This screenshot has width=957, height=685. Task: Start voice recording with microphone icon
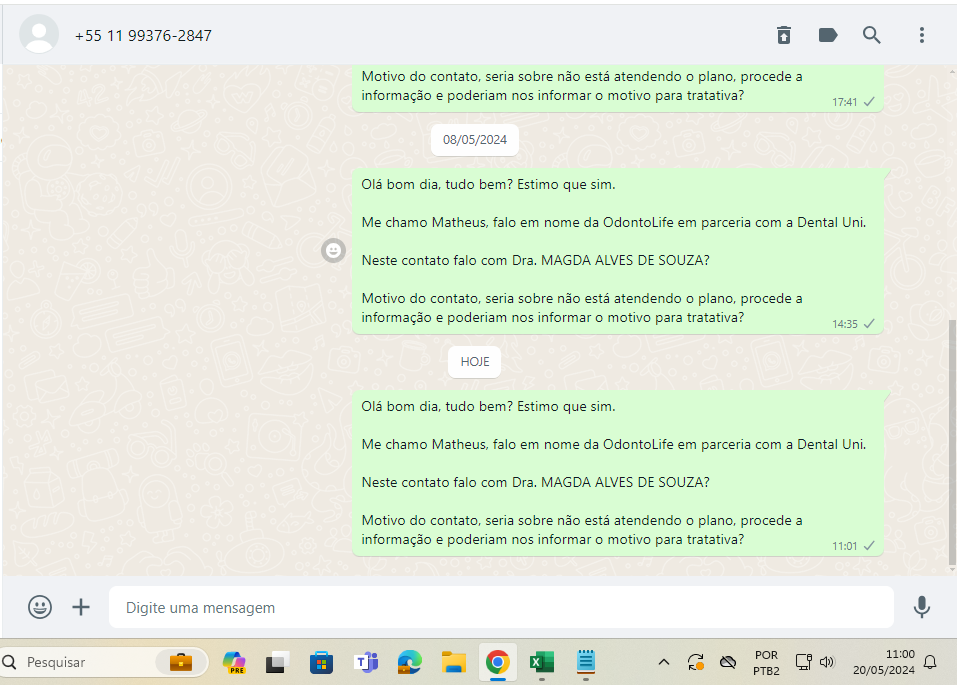[922, 607]
